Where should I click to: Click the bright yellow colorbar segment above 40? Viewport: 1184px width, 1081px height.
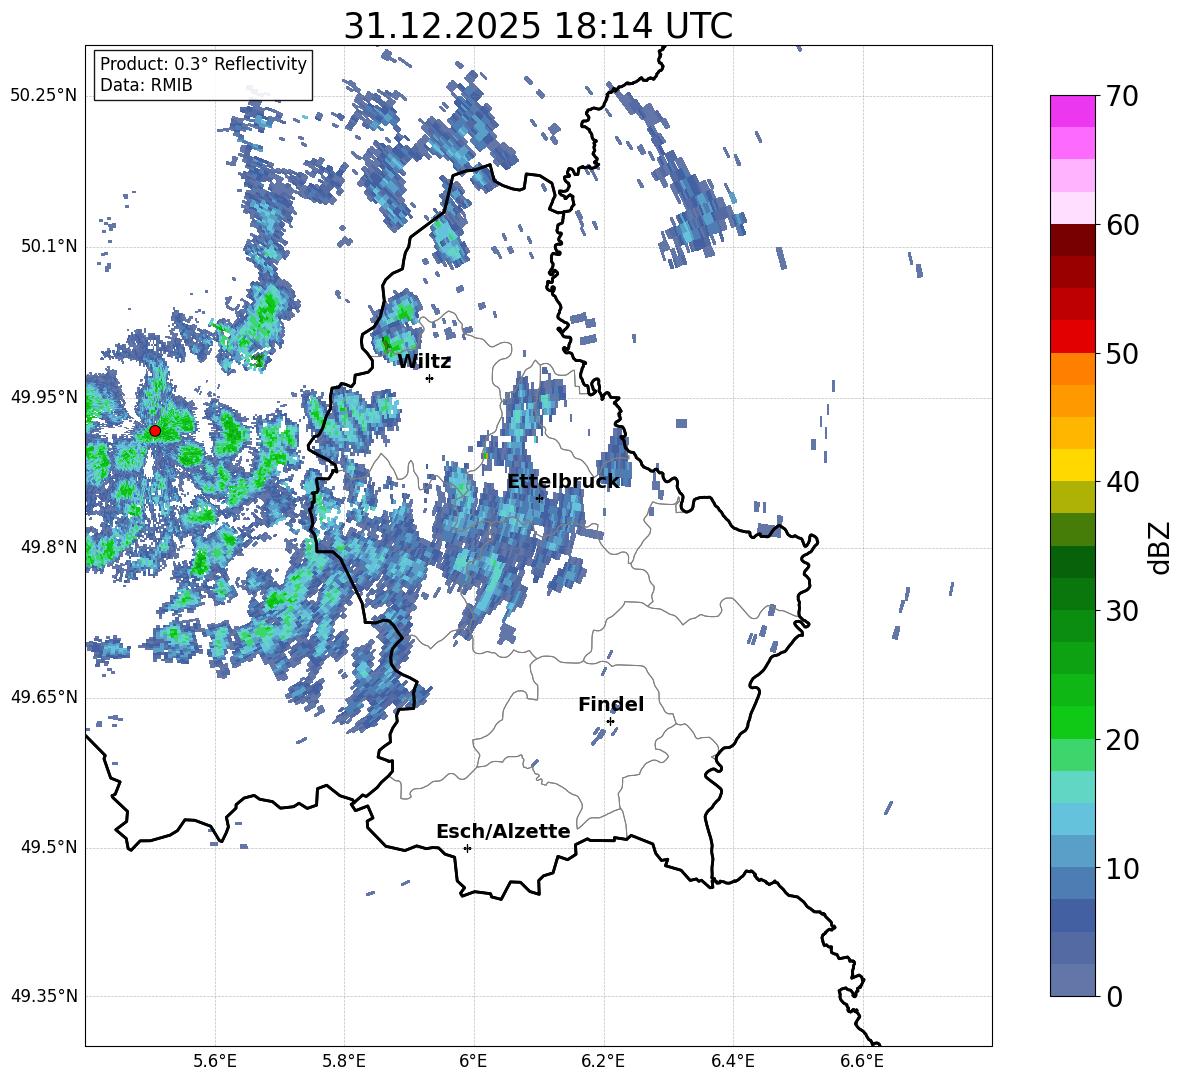coord(1072,466)
